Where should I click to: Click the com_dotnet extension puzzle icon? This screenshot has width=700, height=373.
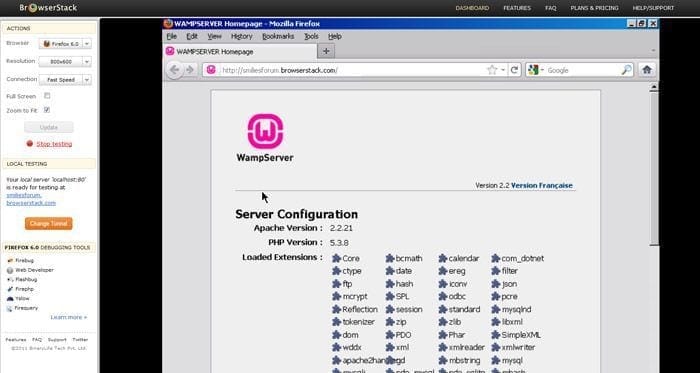click(496, 258)
